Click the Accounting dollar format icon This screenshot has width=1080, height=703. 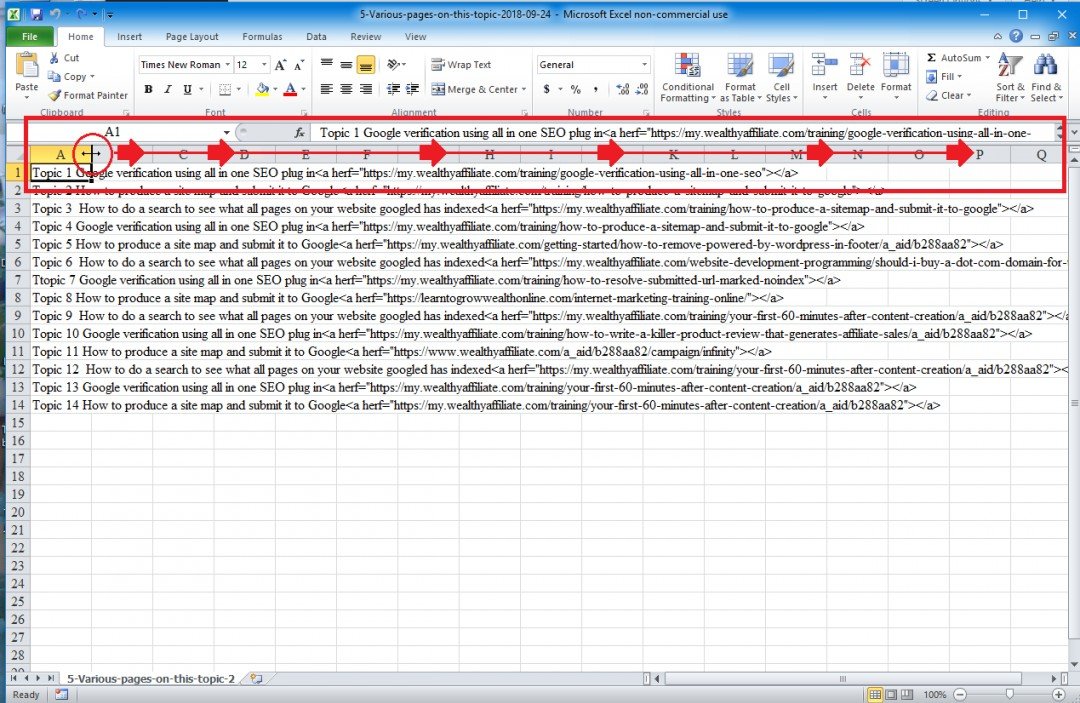coord(546,89)
